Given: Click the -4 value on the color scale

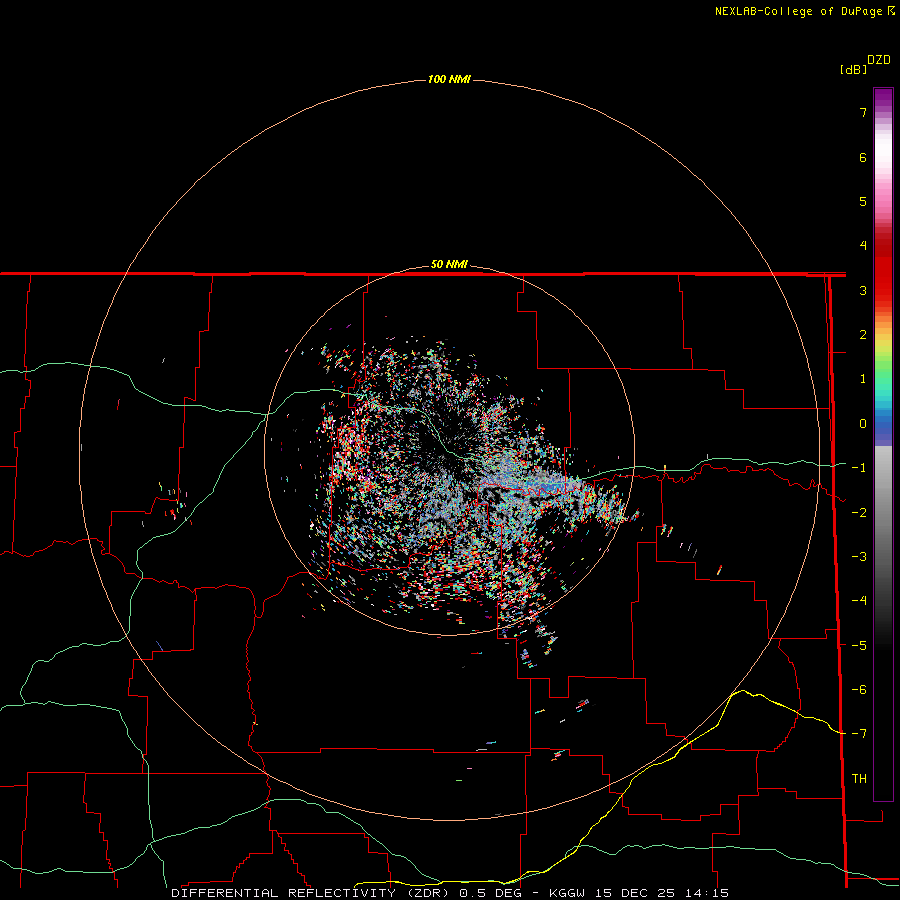Looking at the screenshot, I should click(x=859, y=601).
